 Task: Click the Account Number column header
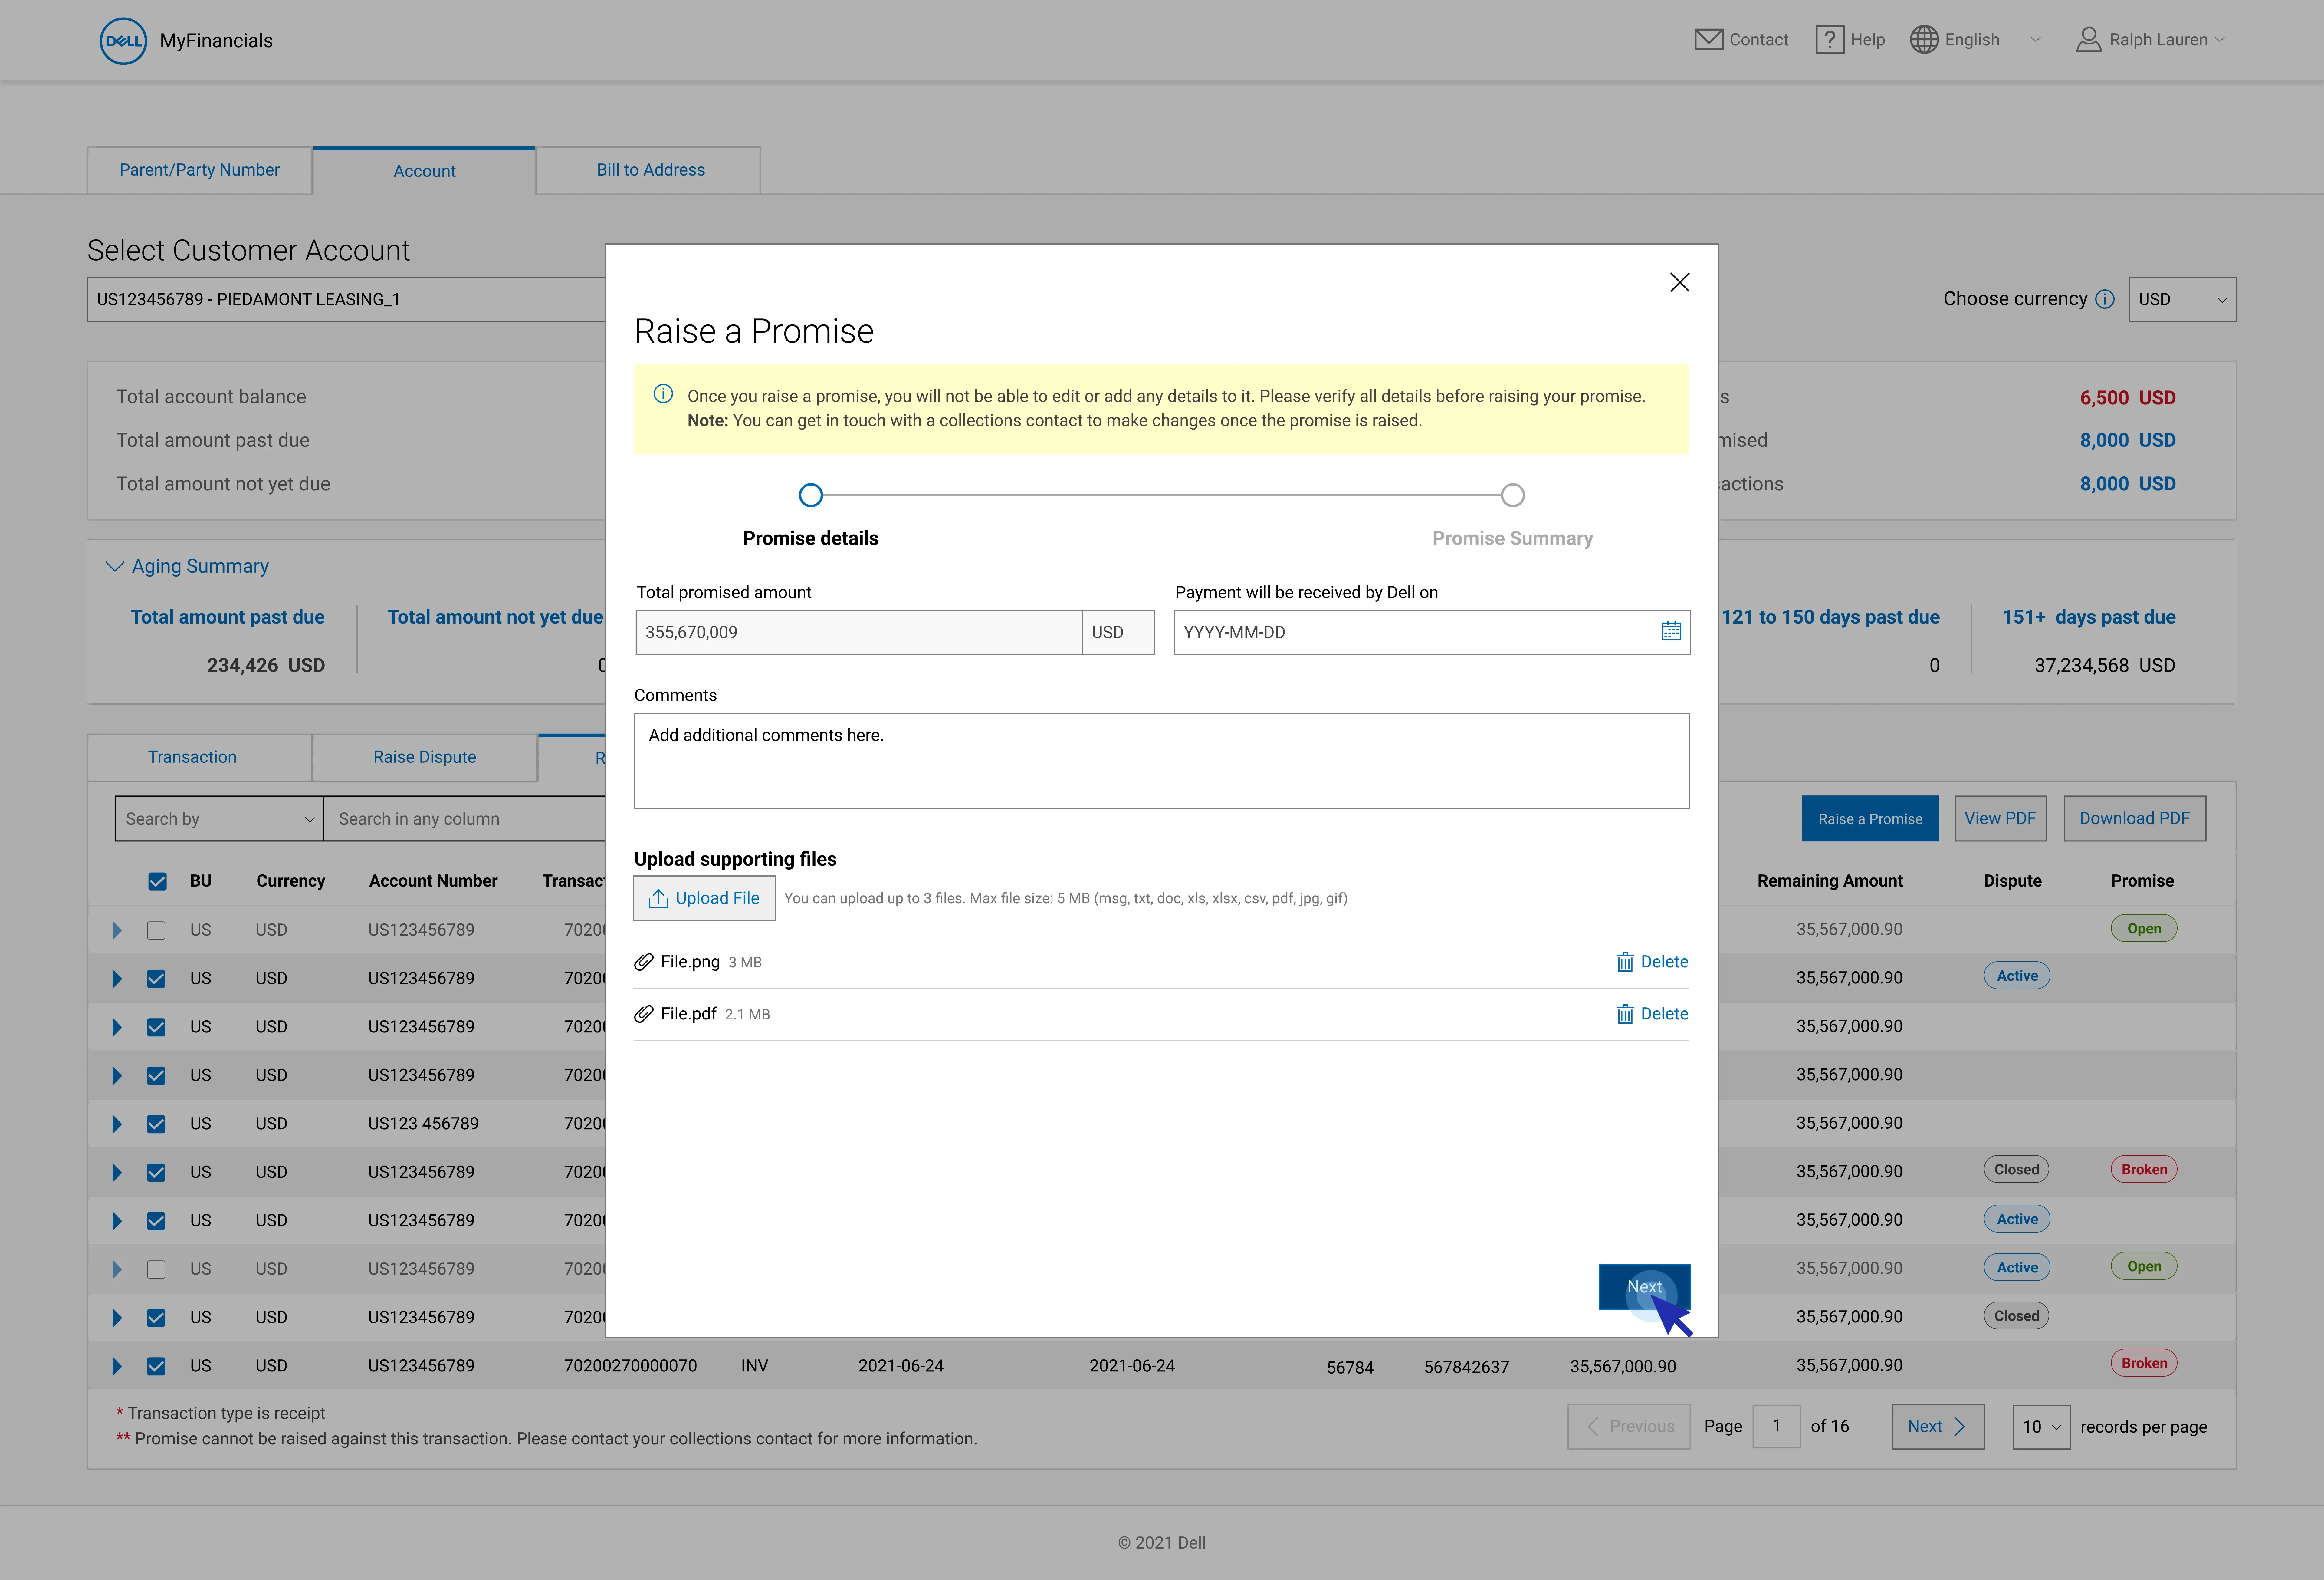(x=433, y=881)
